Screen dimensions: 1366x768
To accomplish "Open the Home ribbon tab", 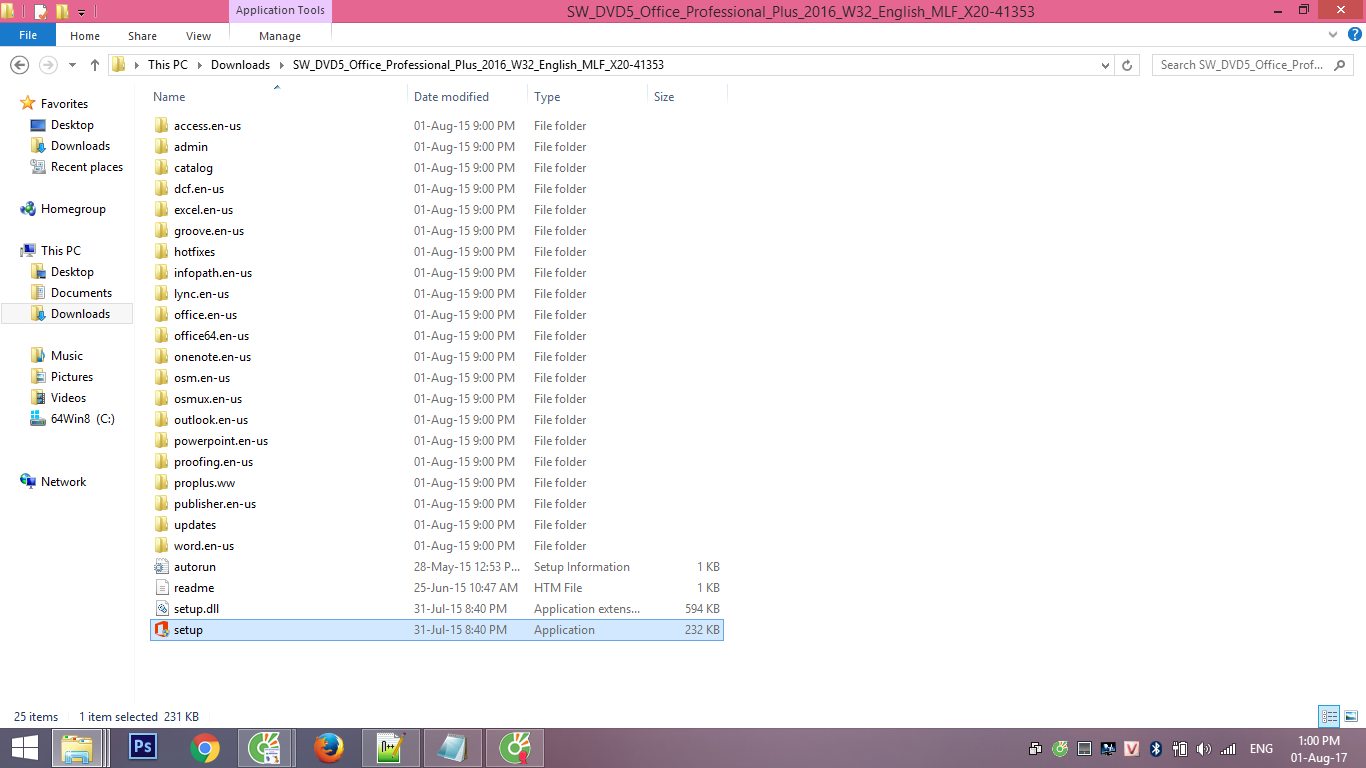I will tap(85, 36).
